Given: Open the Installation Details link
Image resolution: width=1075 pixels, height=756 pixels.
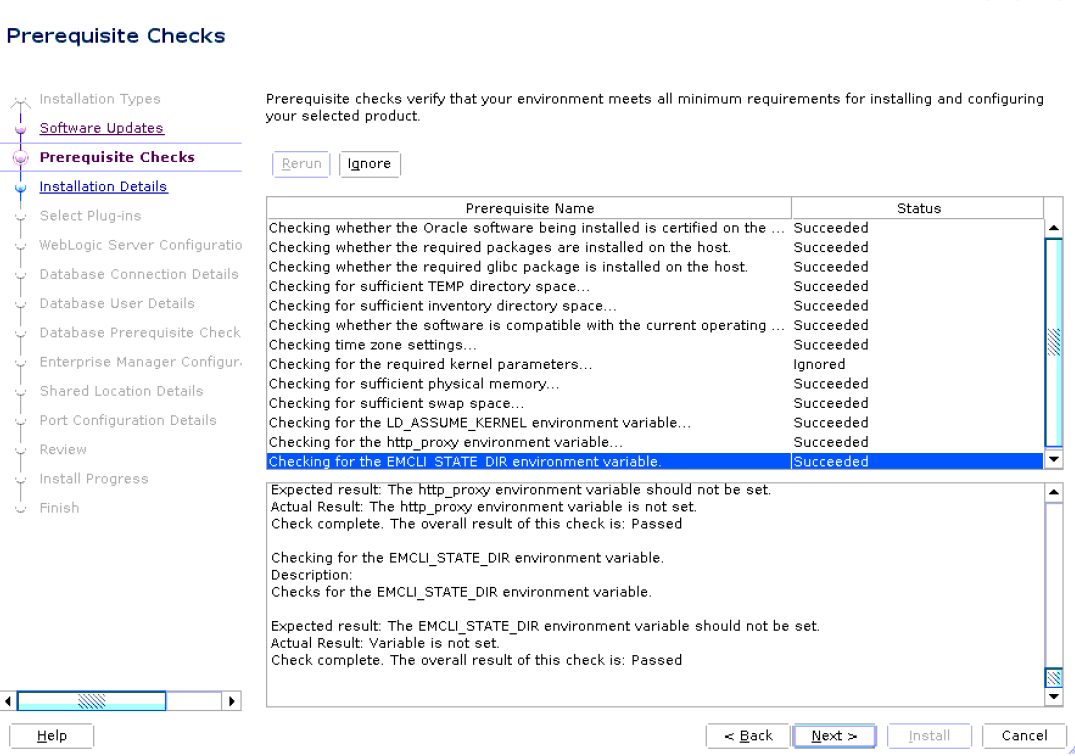Looking at the screenshot, I should click(x=103, y=186).
